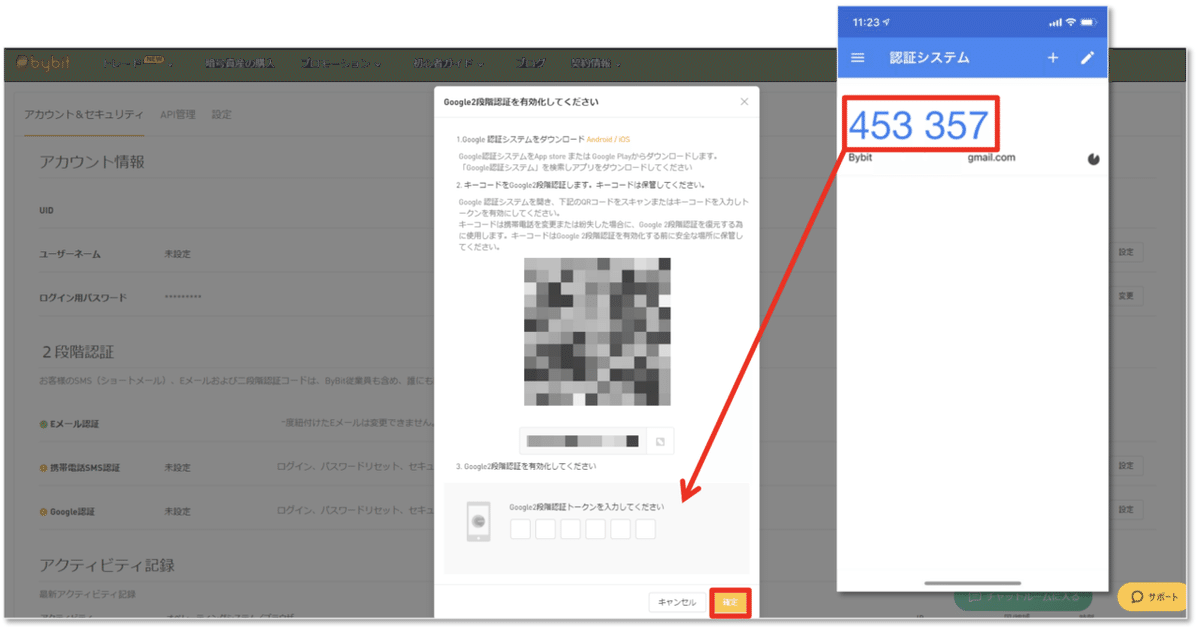Click the Google2段階認証トークンを入力してください label
Screen dimensions: 1200x632
tap(586, 507)
